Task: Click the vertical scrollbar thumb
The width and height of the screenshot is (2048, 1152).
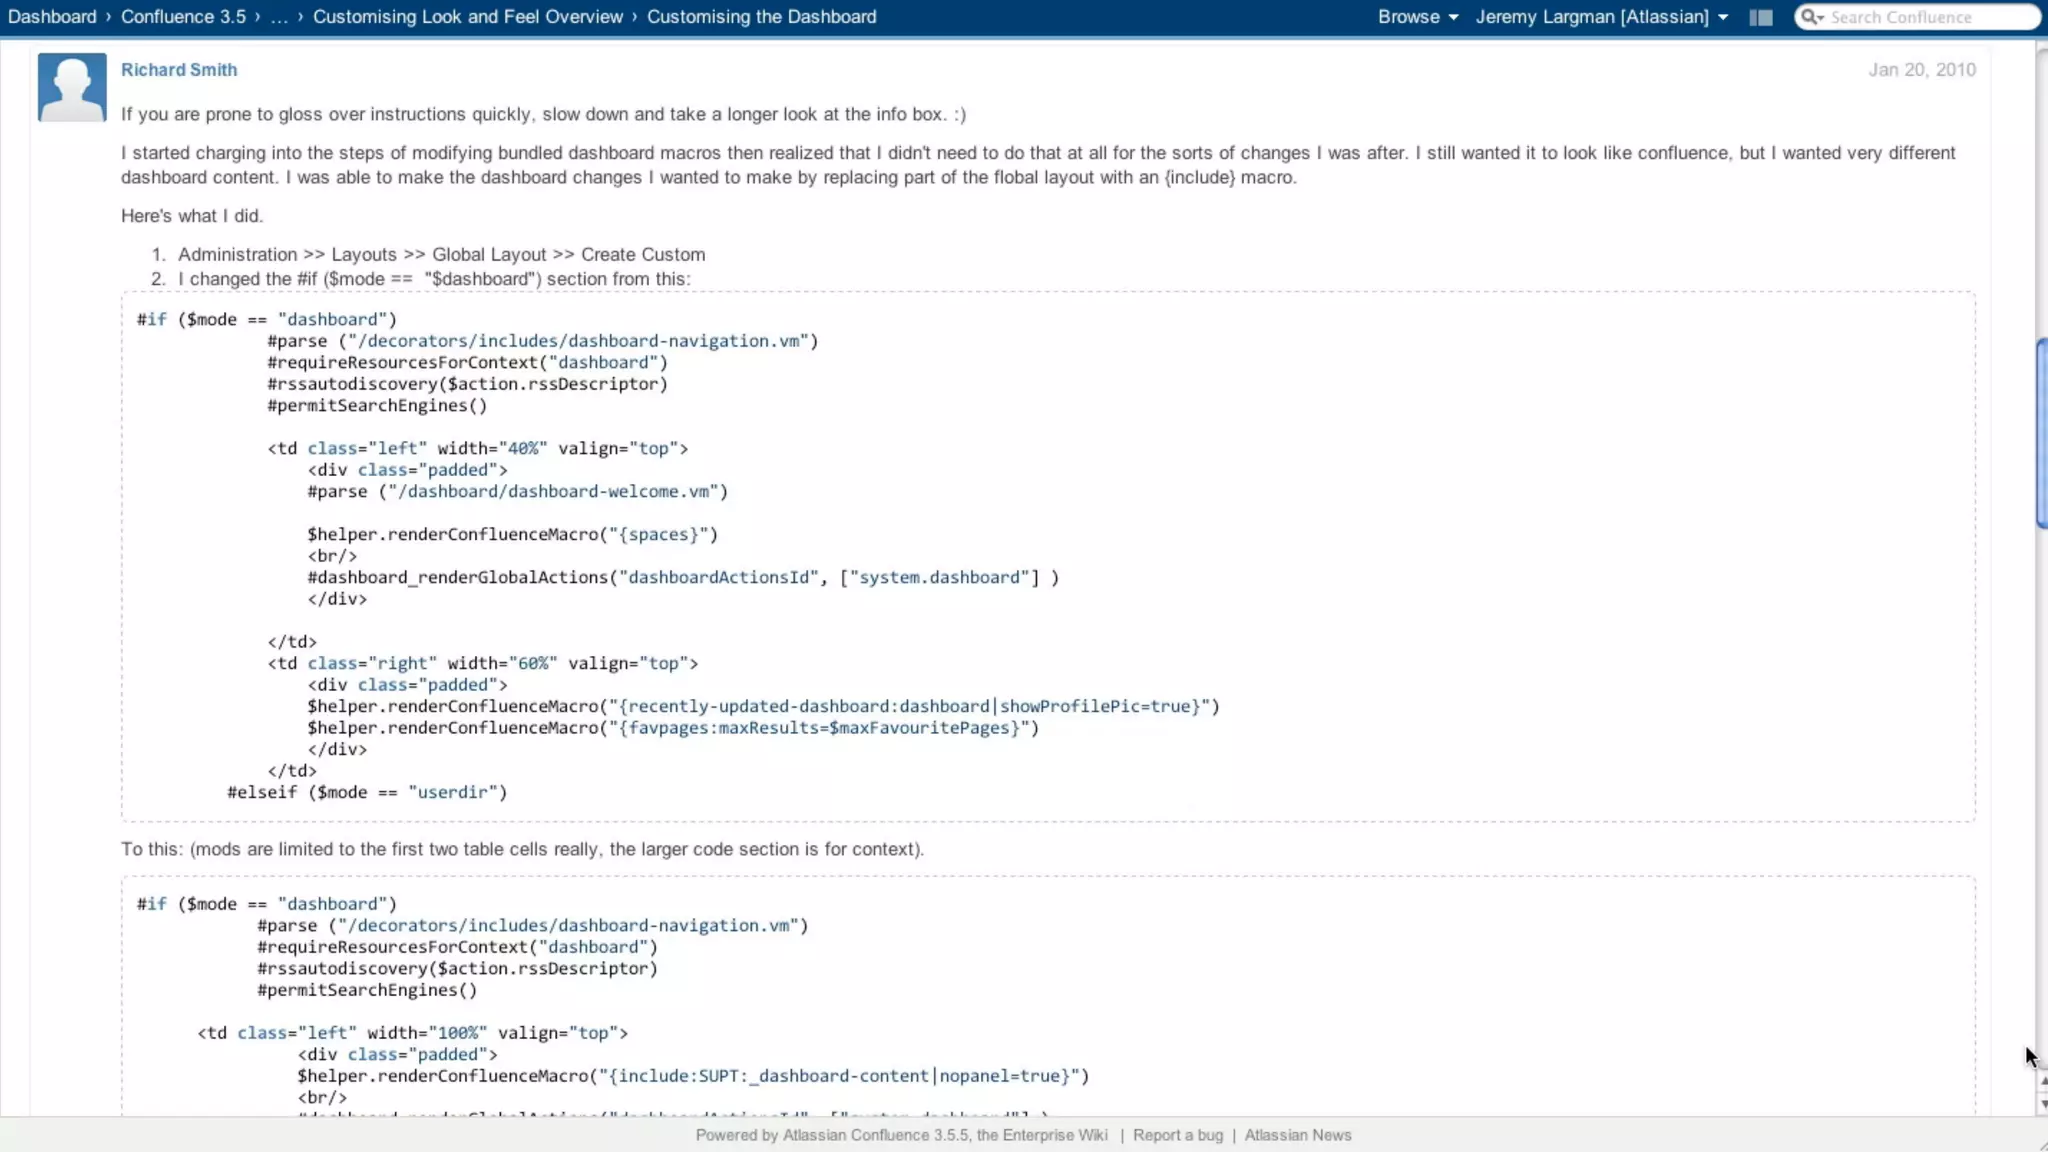Action: [2041, 433]
